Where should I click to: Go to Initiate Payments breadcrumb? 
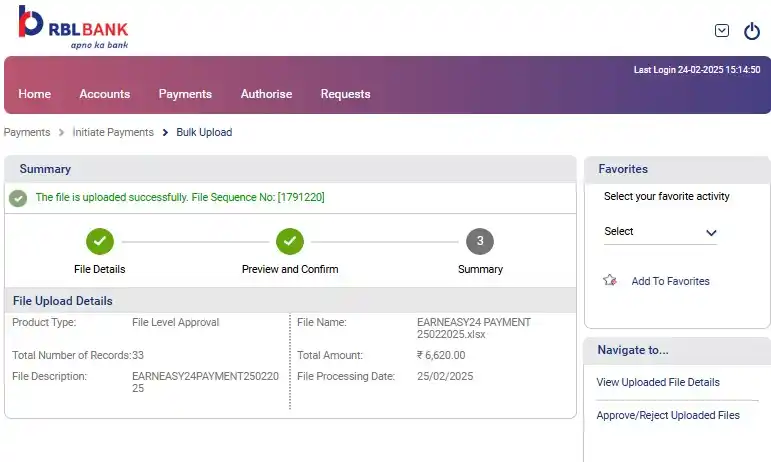[x=113, y=132]
